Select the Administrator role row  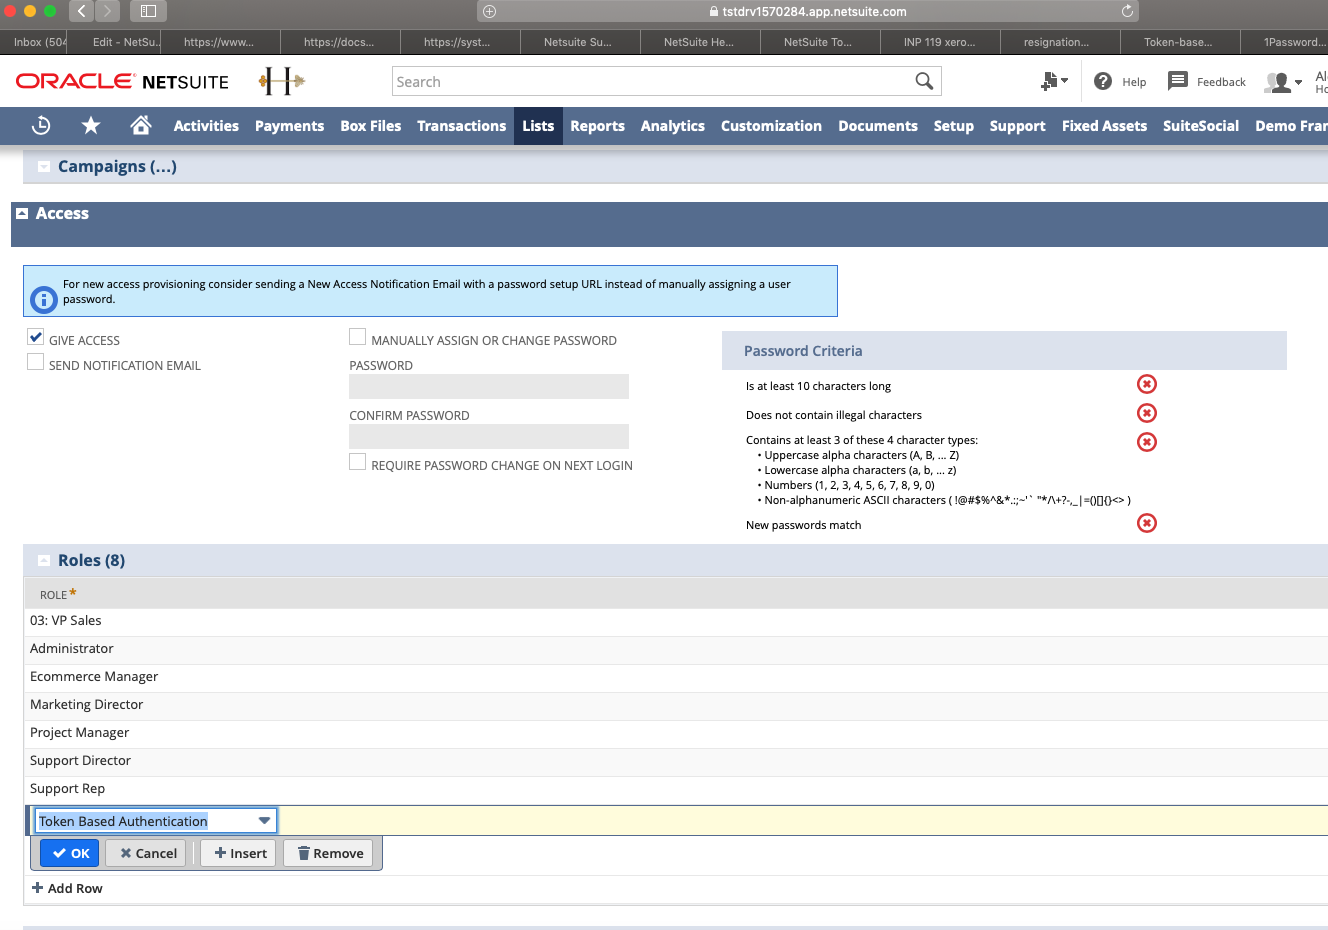tap(676, 649)
